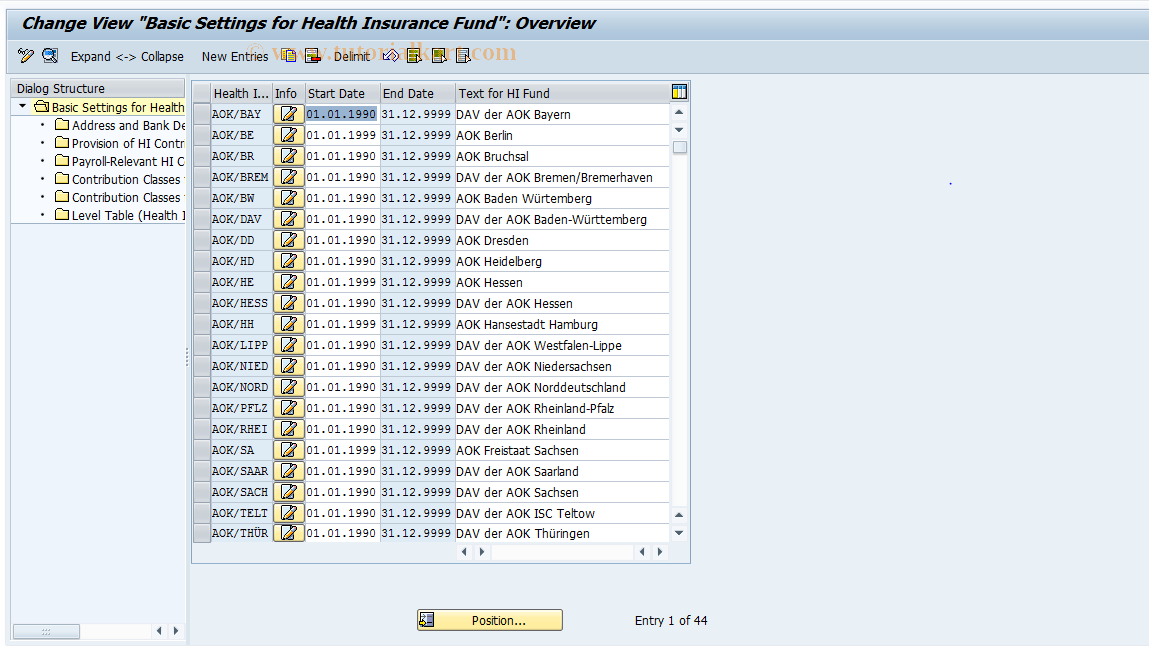
Task: Click table scroll up arrow at top
Action: (679, 112)
